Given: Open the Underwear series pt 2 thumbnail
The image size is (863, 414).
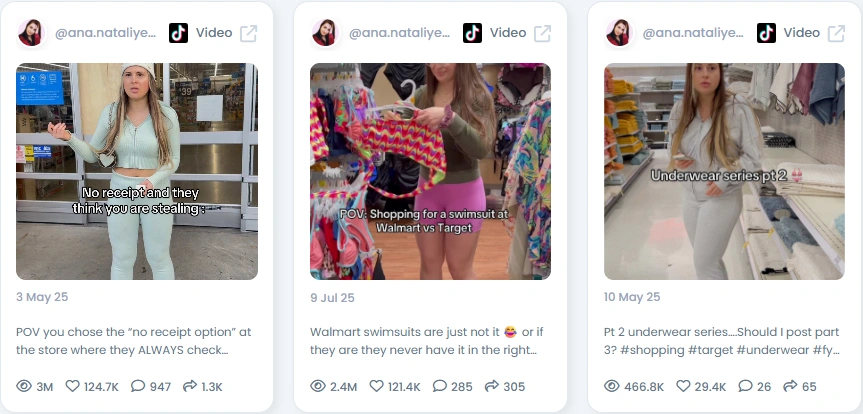Looking at the screenshot, I should pyautogui.click(x=724, y=171).
